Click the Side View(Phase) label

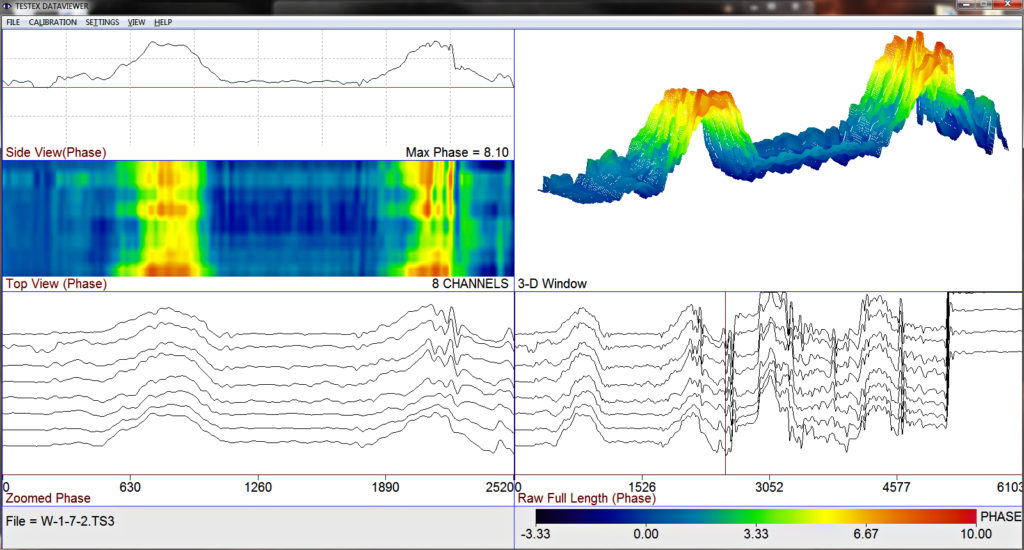[x=56, y=152]
